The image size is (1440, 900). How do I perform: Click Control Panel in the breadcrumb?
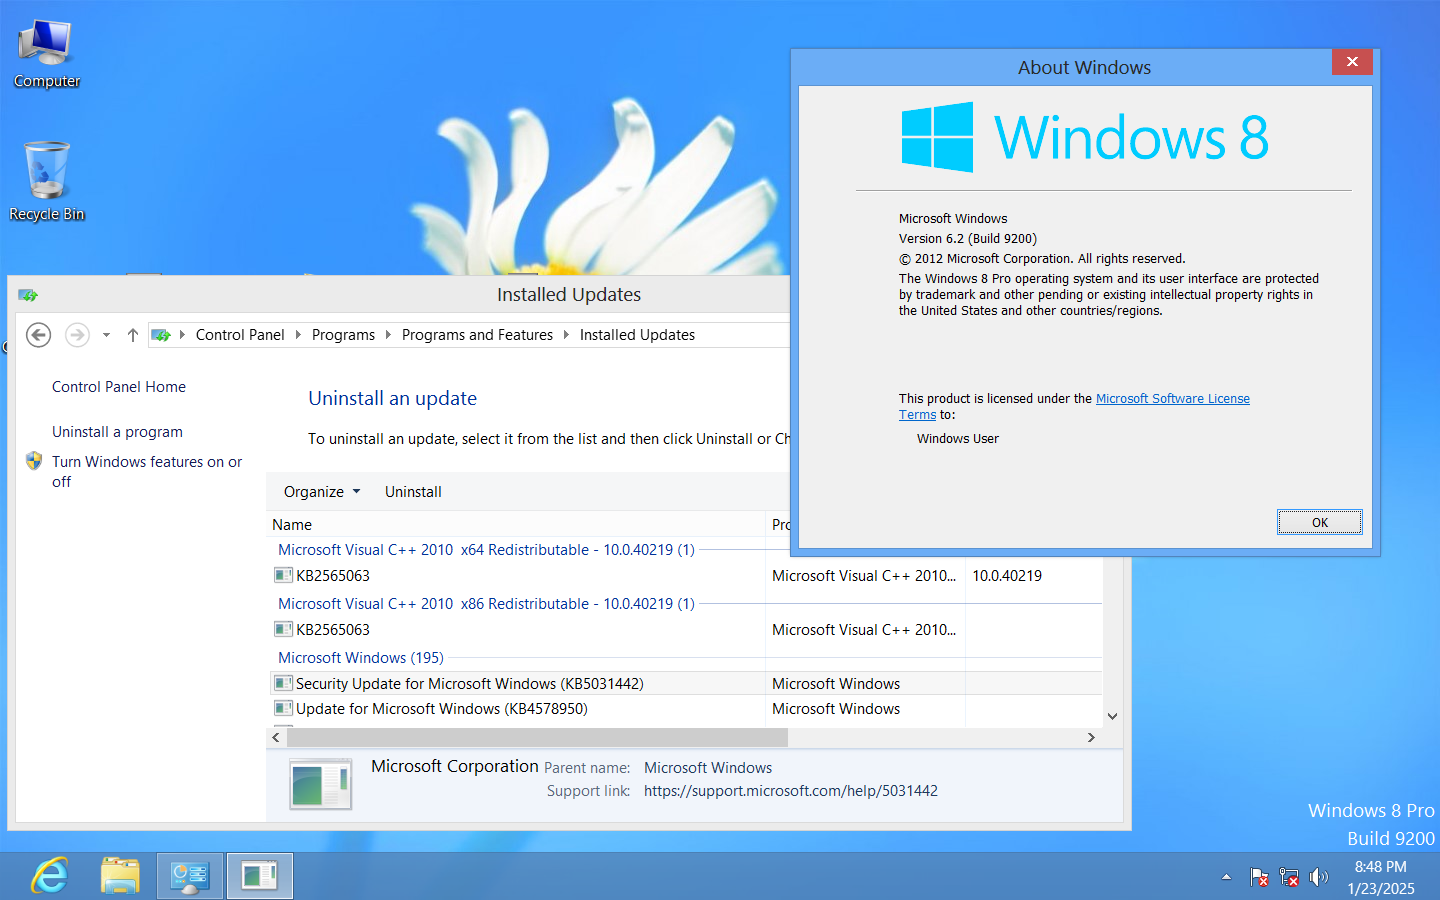pos(240,335)
